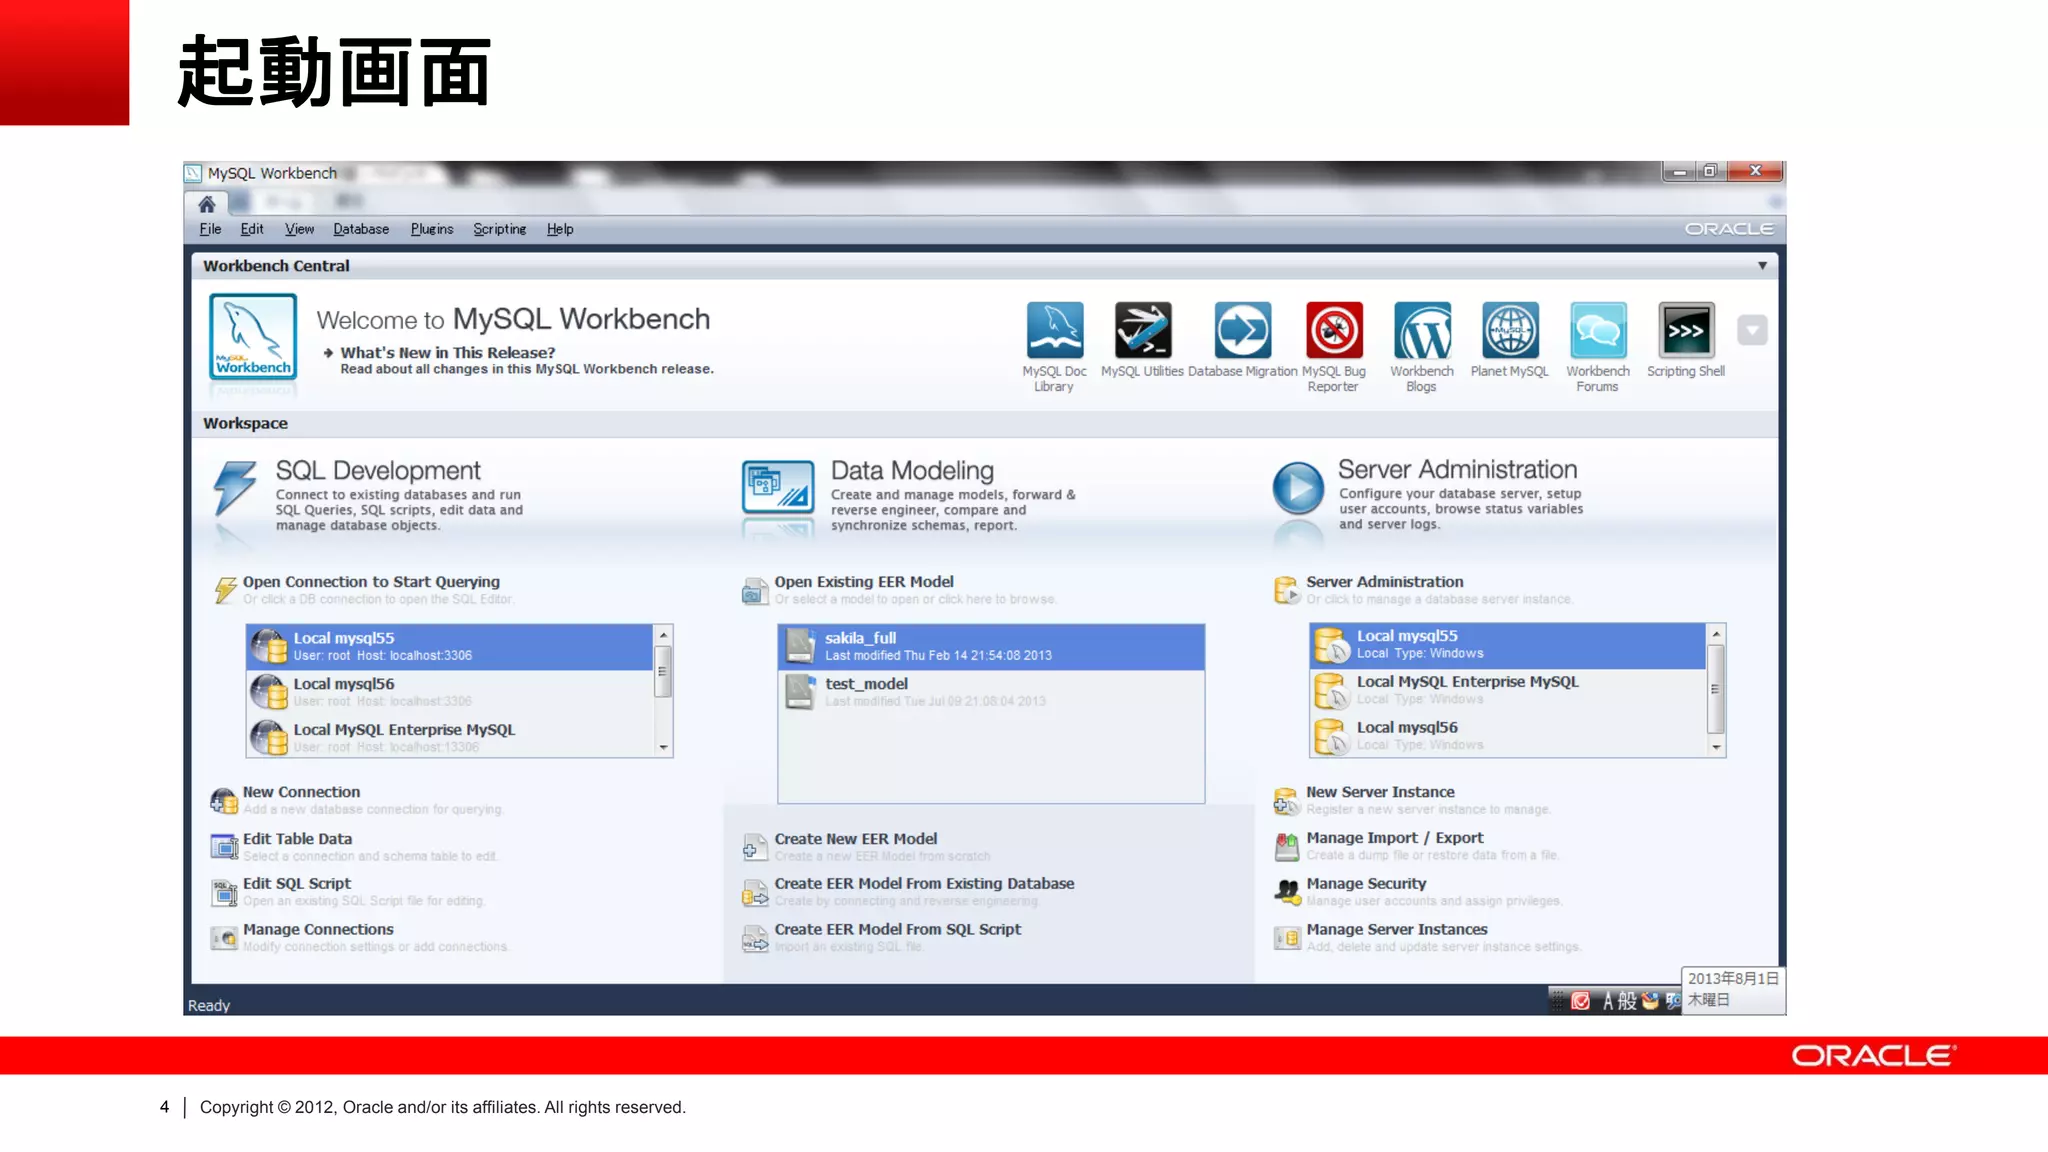Click the red tray icon in taskbar

tap(1580, 1001)
